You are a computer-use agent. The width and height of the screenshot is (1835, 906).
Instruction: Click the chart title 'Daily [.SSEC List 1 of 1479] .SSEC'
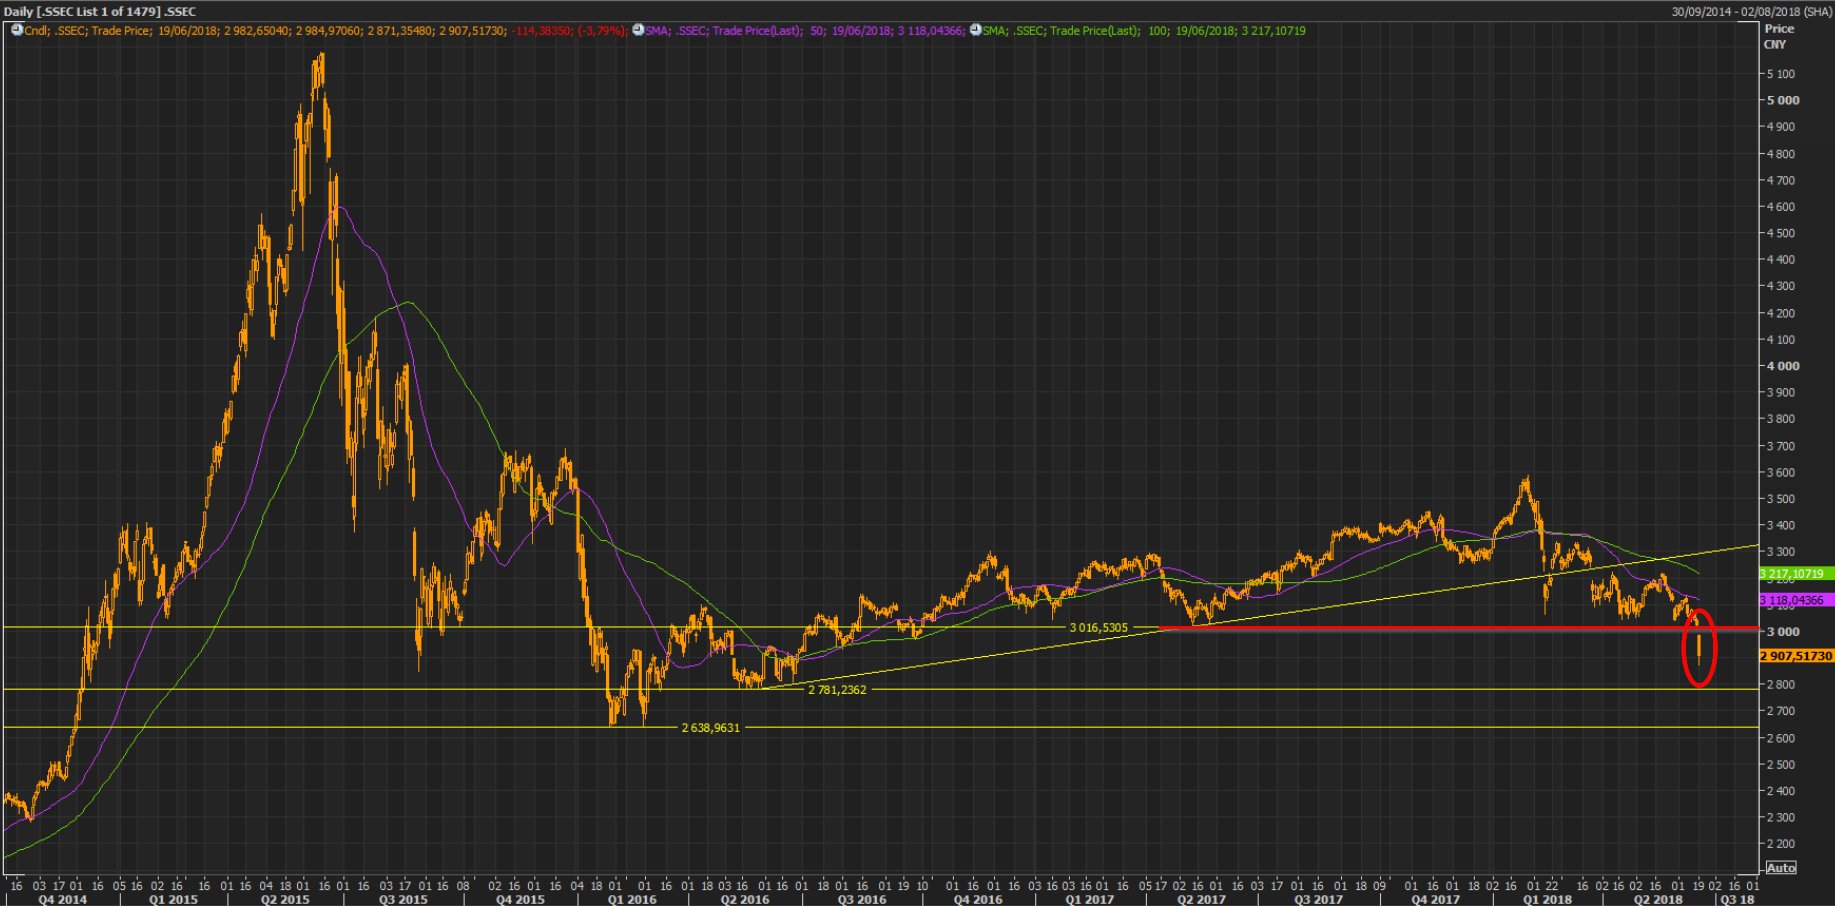100,11
